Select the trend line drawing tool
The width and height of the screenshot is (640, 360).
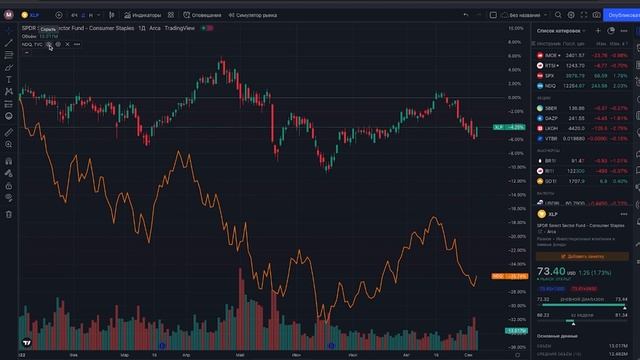(9, 42)
